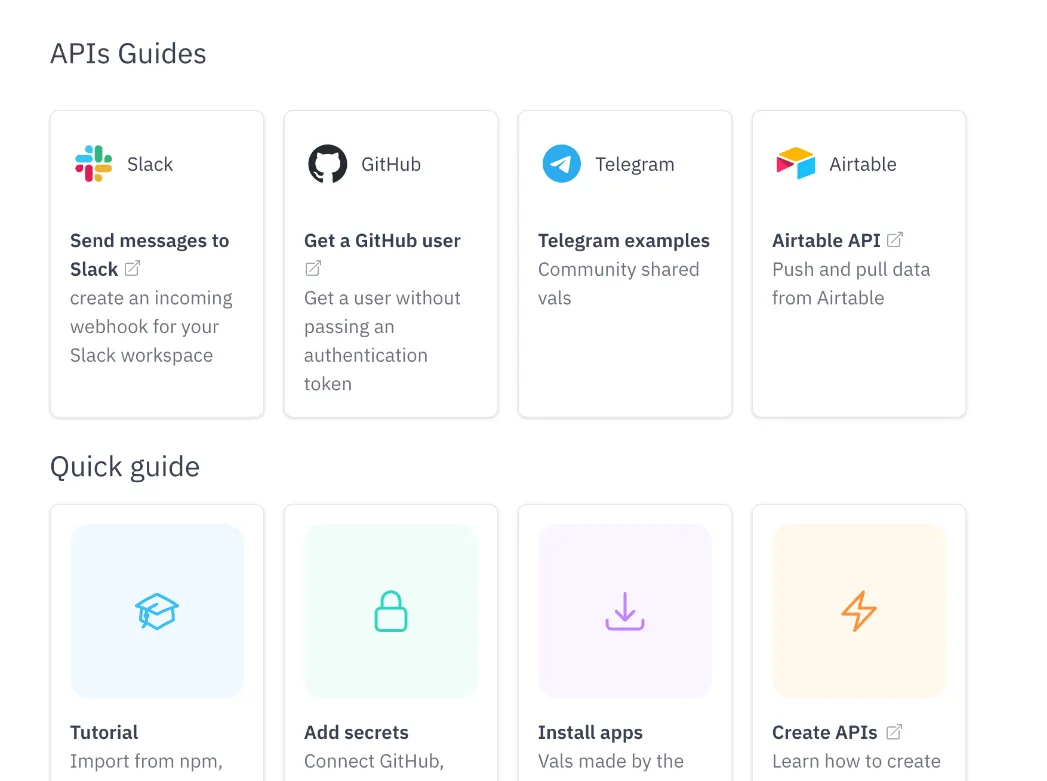Click the Airtable logo icon
Screen dimensions: 1047x781
pos(796,164)
